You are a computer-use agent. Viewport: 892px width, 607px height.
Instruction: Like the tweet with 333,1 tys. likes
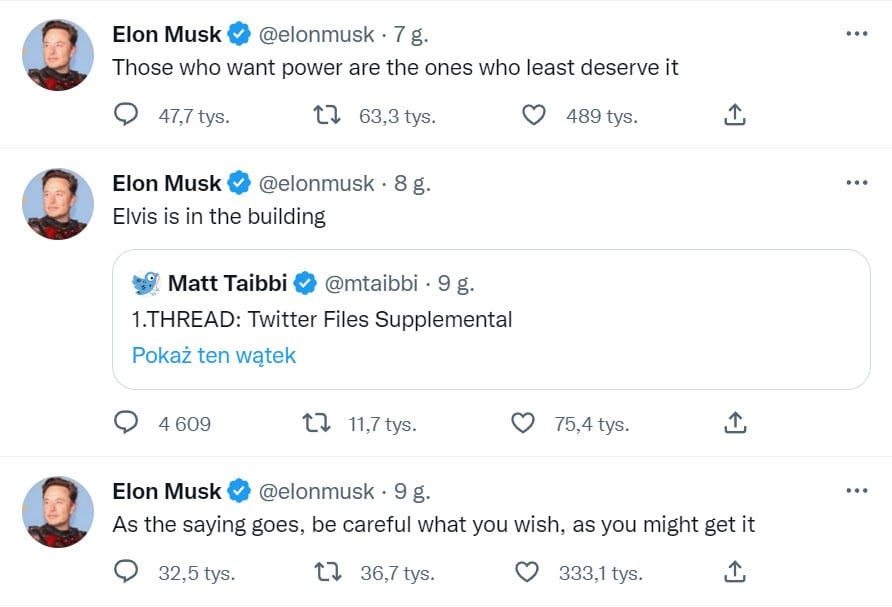[x=526, y=571]
